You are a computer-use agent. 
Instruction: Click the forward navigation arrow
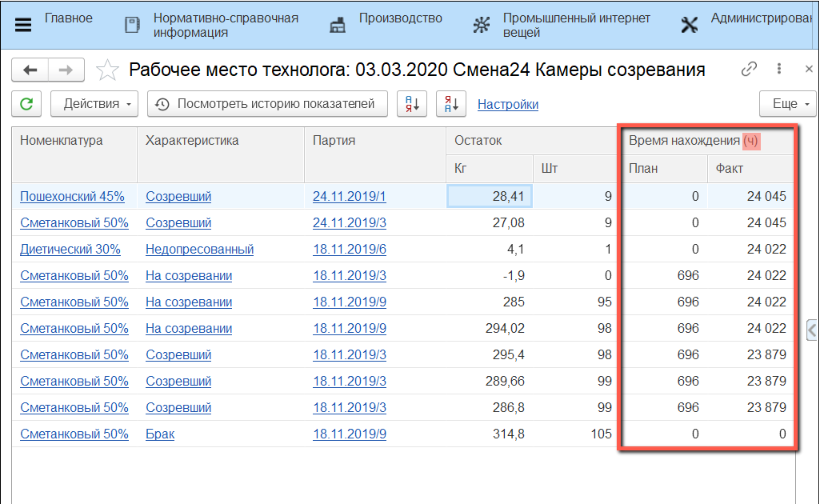coord(66,70)
